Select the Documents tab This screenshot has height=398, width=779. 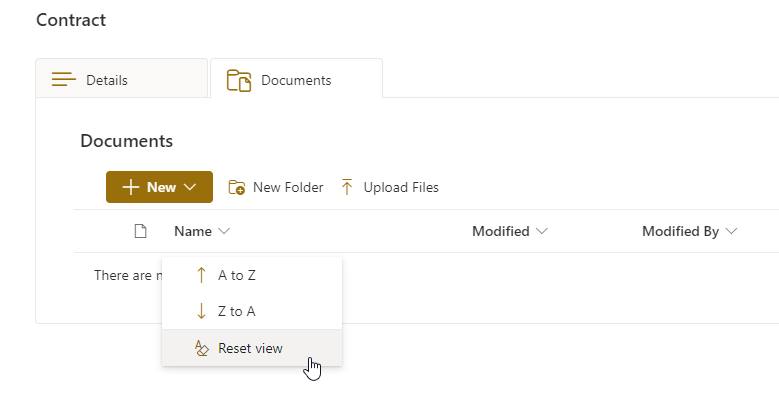[x=297, y=79]
